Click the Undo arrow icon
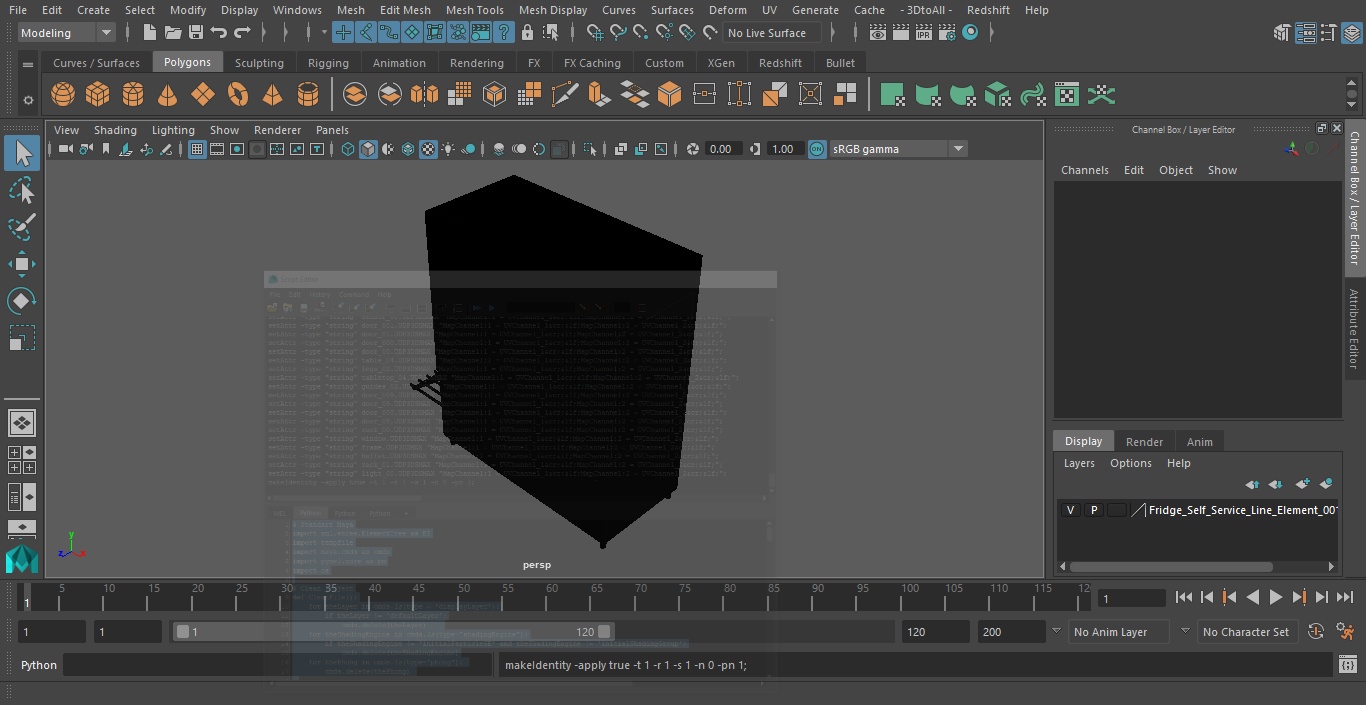The width and height of the screenshot is (1366, 705). (219, 33)
